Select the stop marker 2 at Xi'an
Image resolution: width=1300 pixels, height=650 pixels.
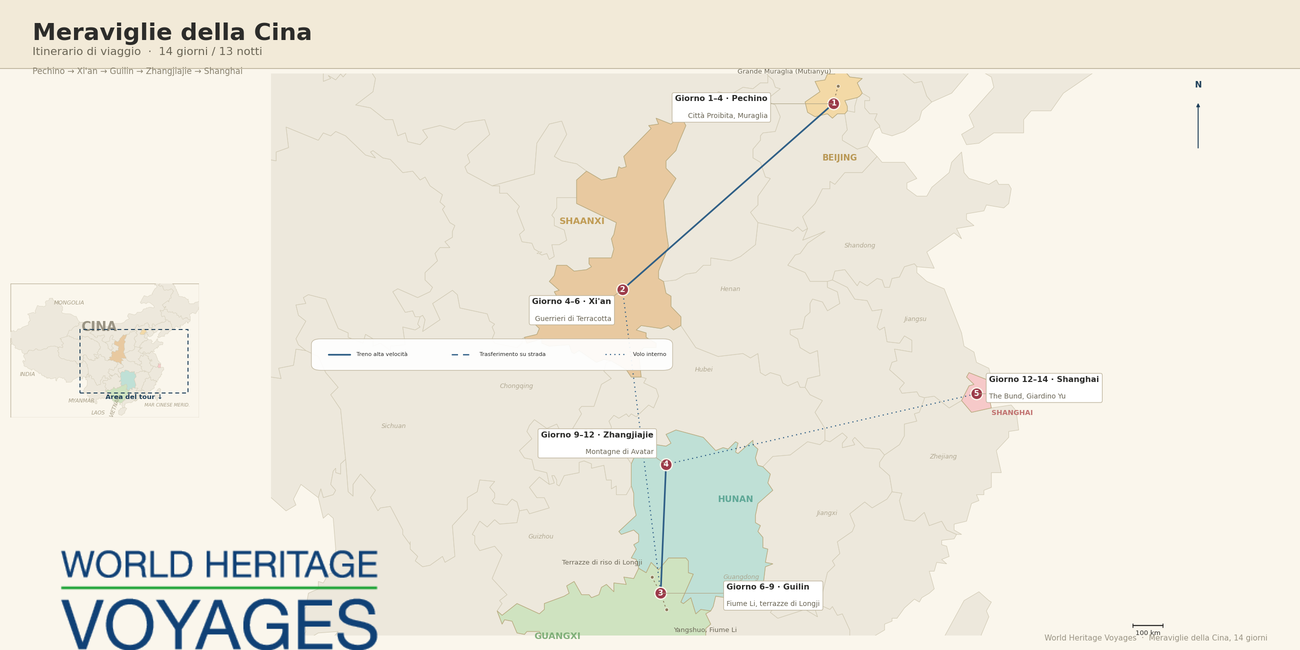tap(622, 290)
